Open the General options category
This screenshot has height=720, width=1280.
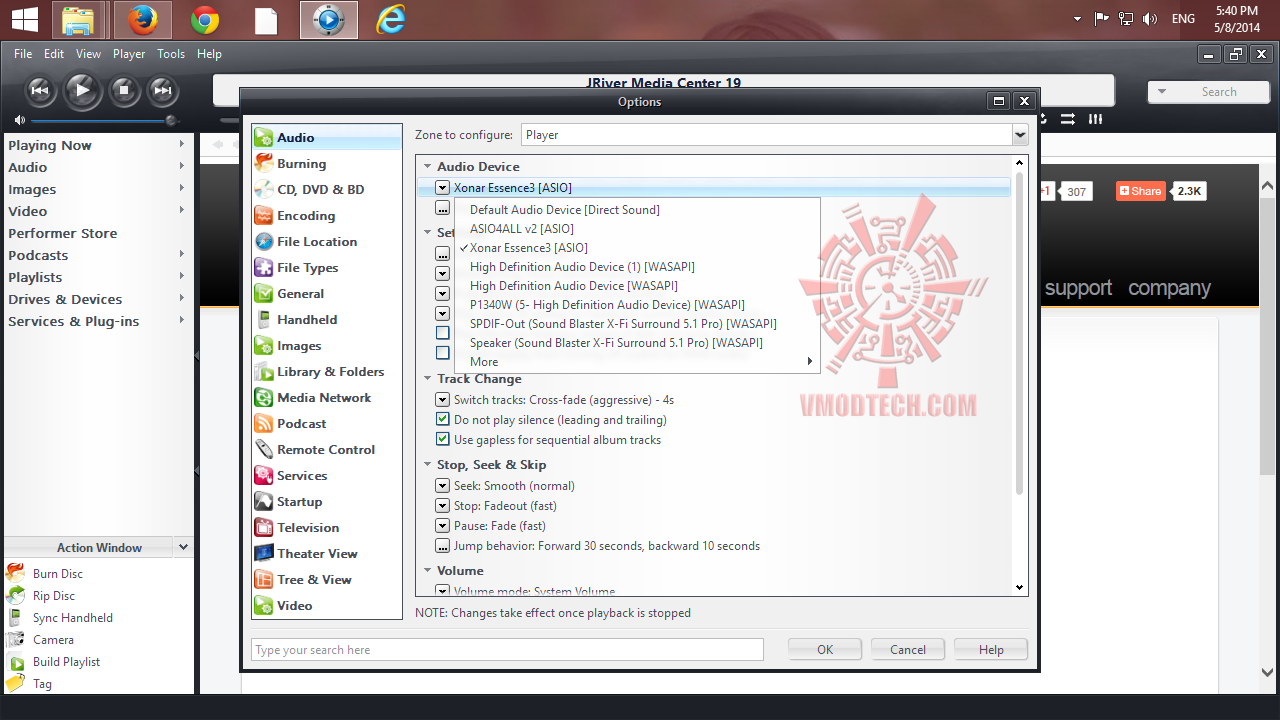pos(300,293)
